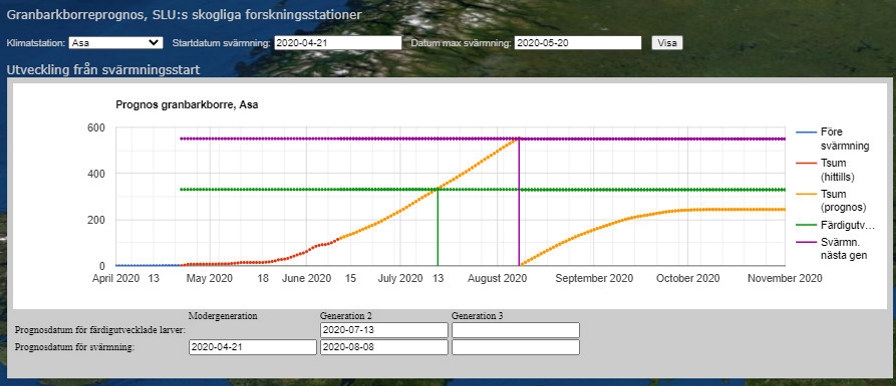Click the purple vertical line in August

click(x=519, y=202)
